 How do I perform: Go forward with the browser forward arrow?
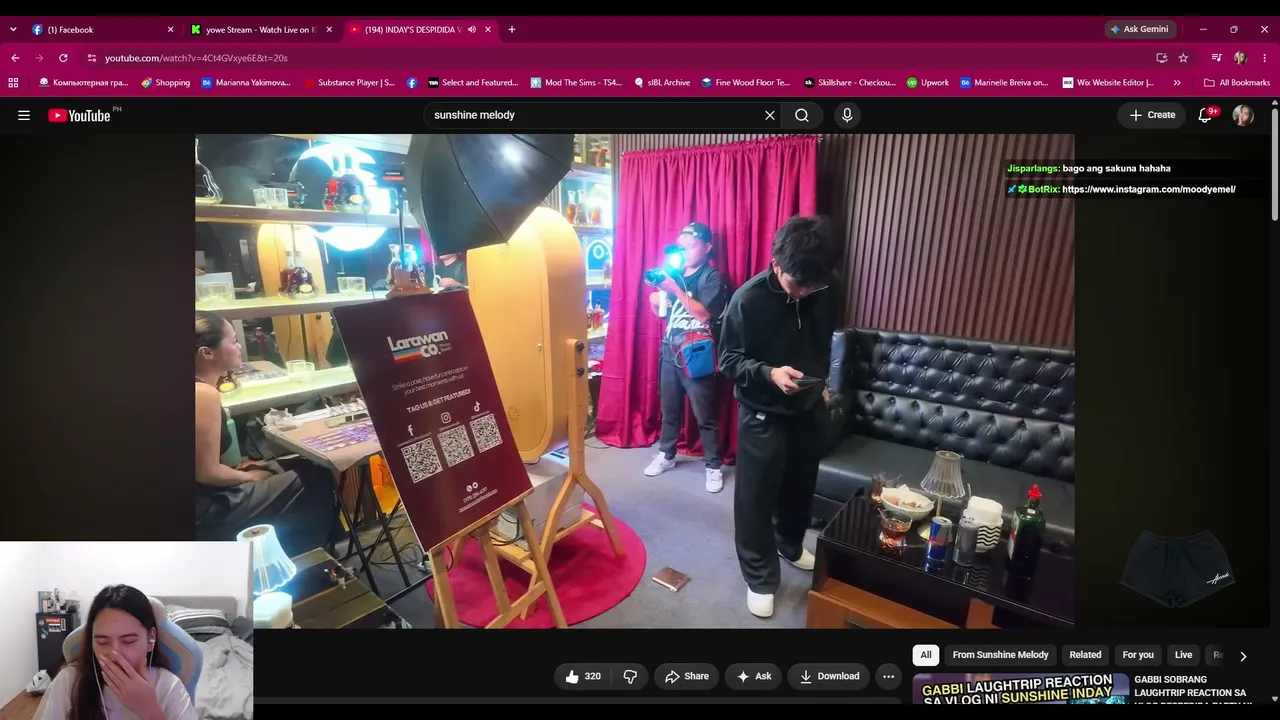tap(39, 58)
